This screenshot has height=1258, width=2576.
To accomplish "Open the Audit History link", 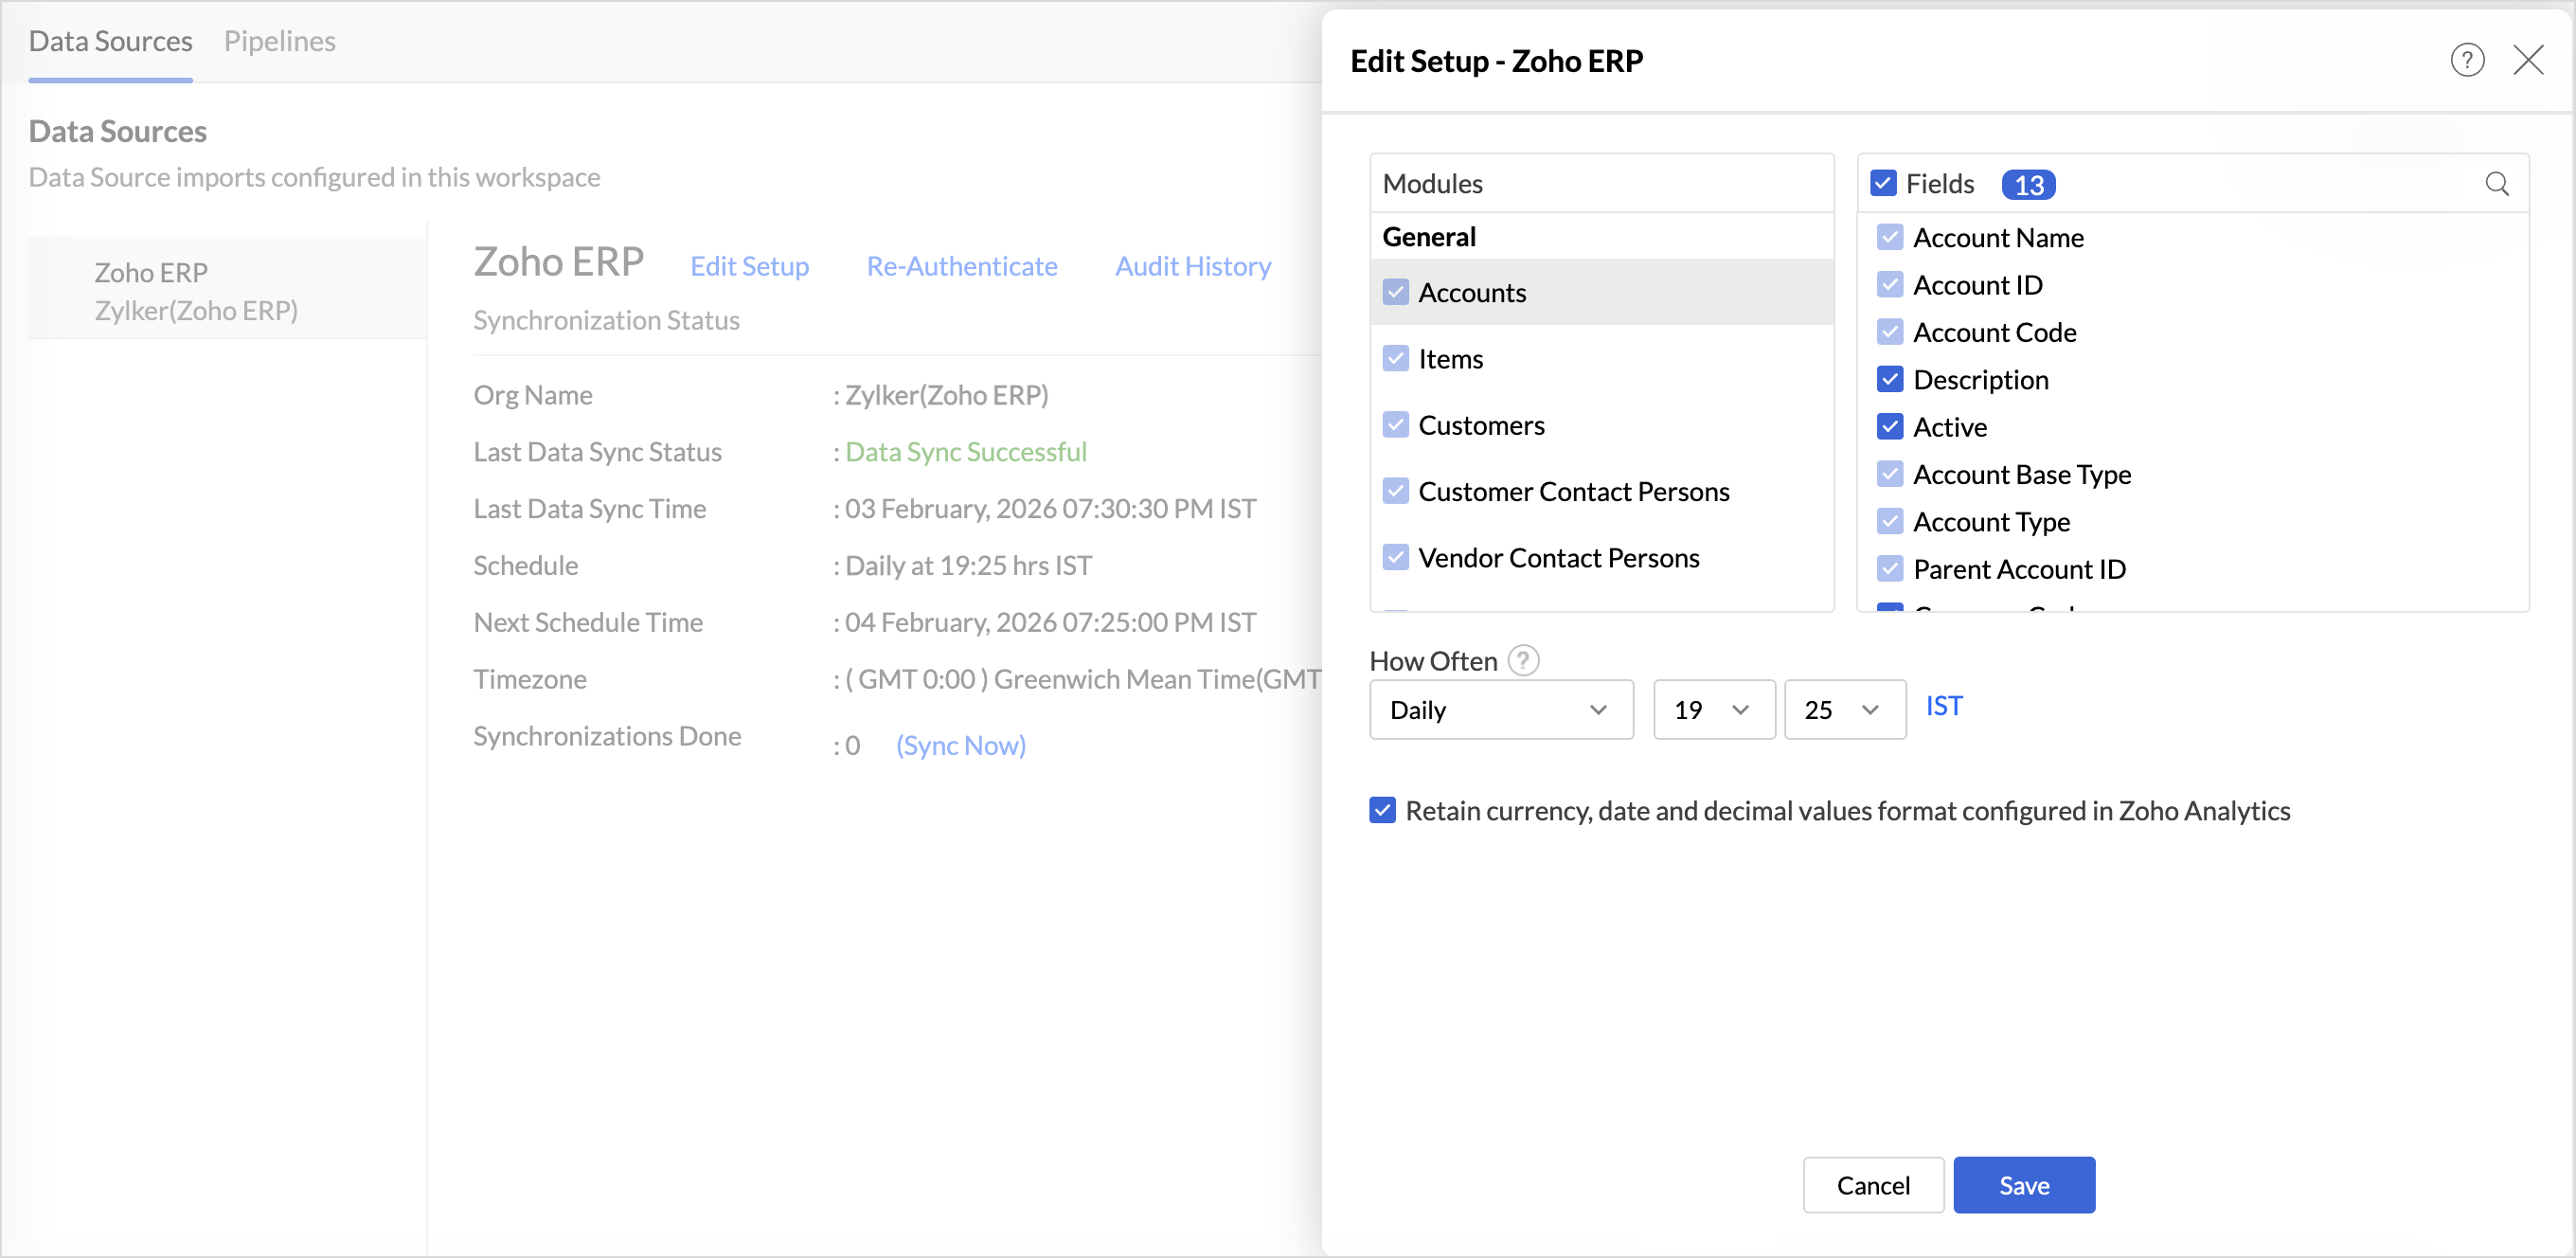I will 1192,266.
